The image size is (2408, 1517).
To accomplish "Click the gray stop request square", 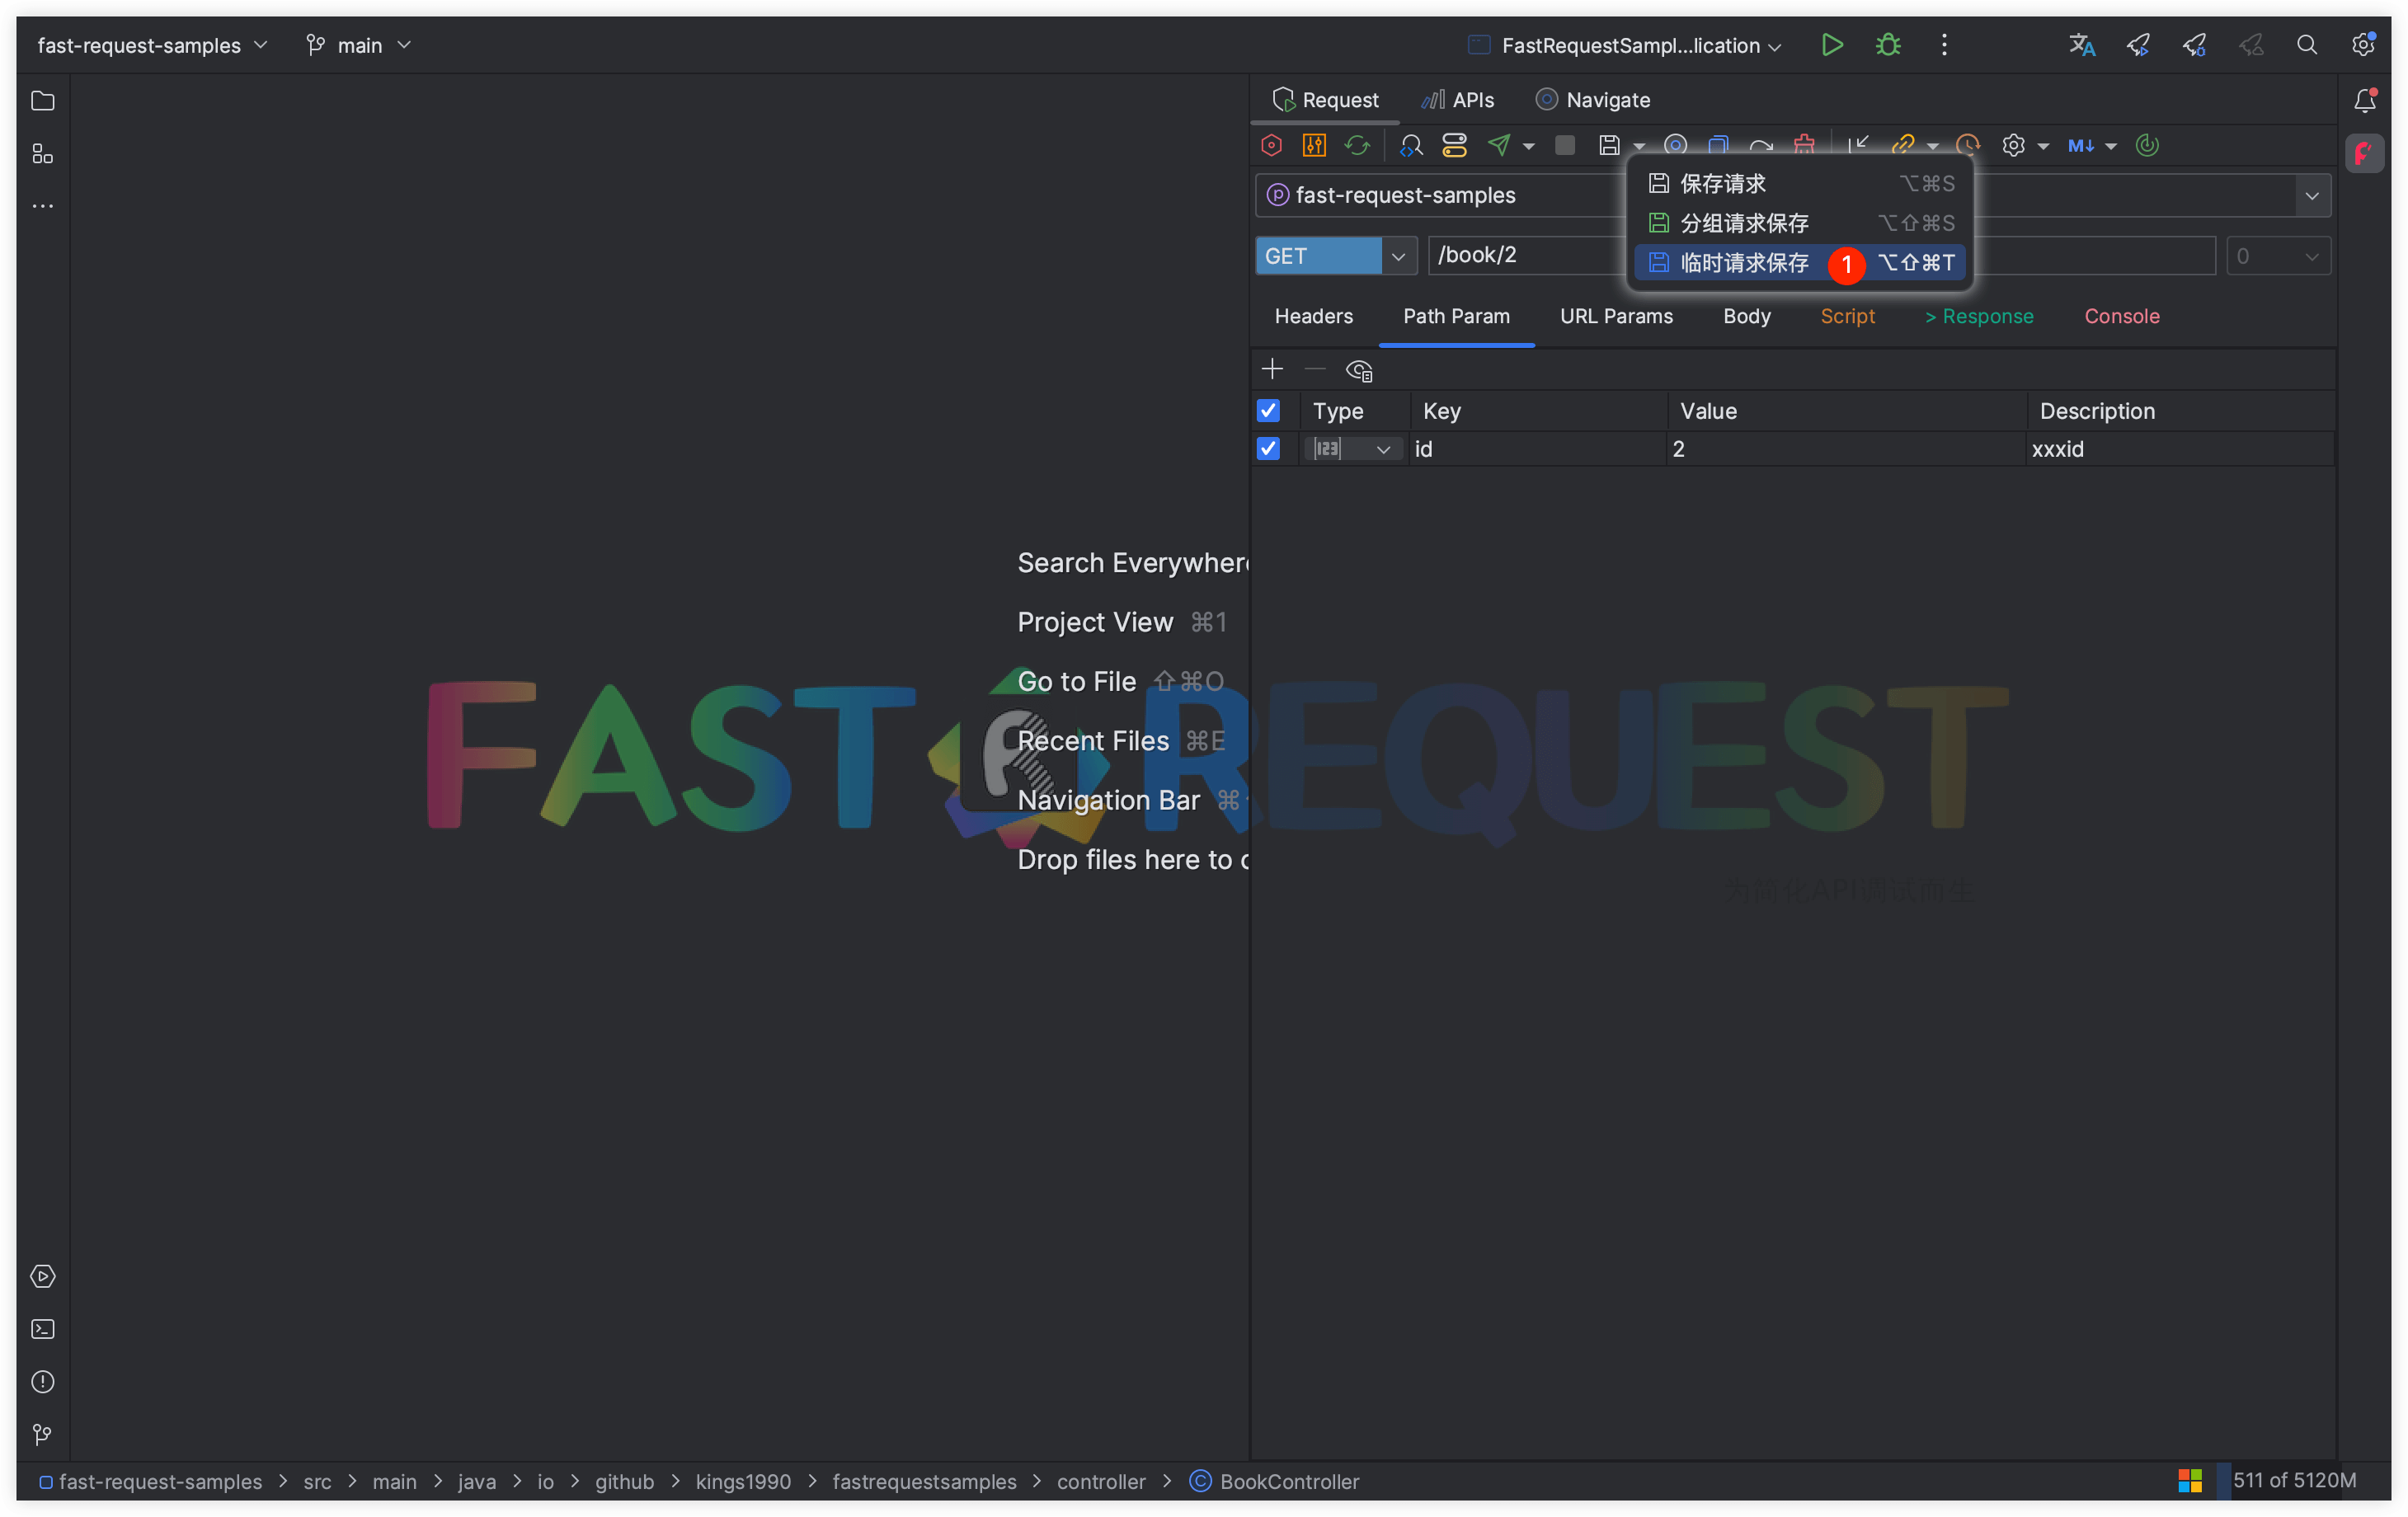I will point(1565,145).
